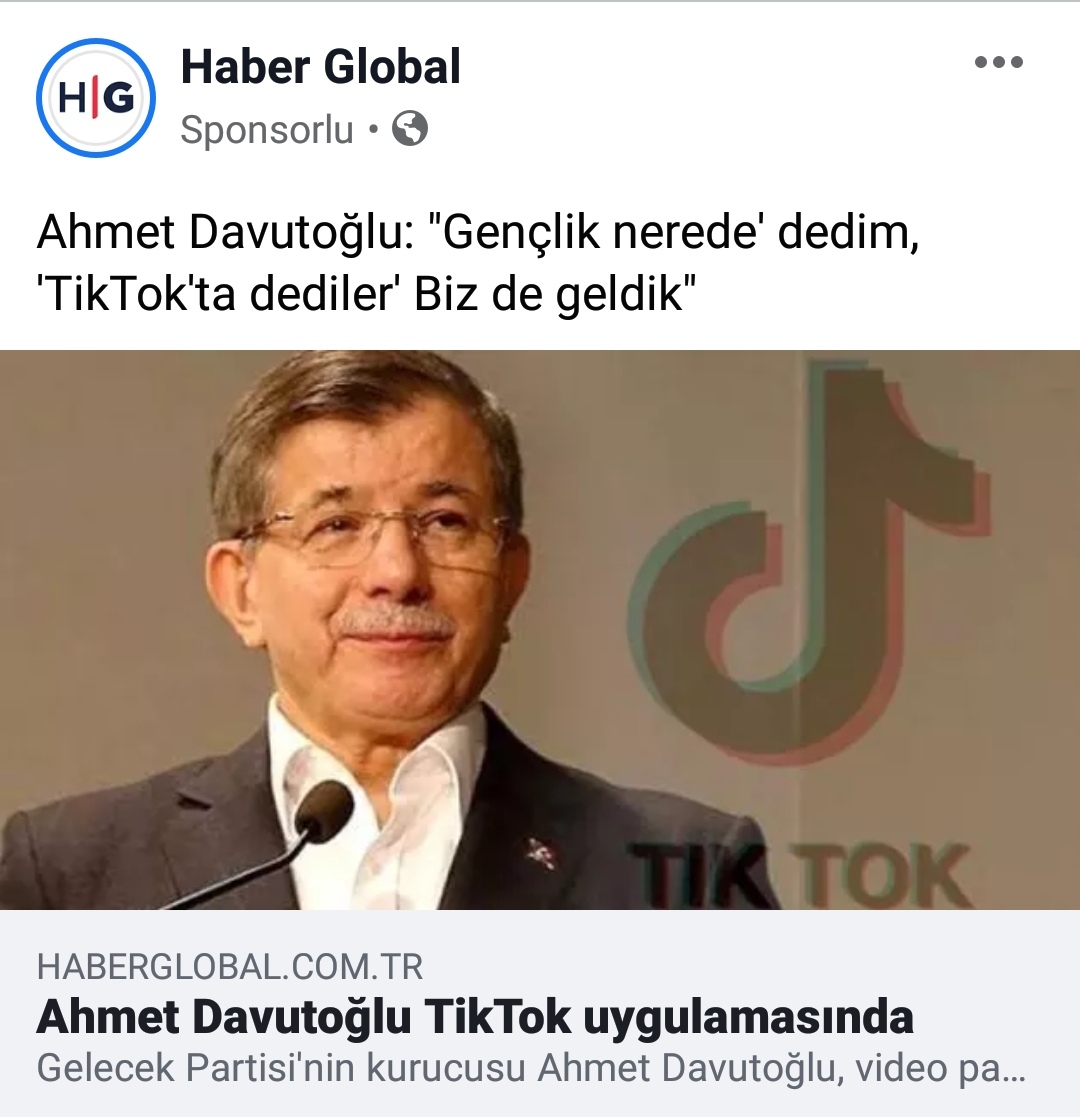Image resolution: width=1080 pixels, height=1117 pixels.
Task: Open the HABERGLOBAL.COM.TR domain link
Action: pyautogui.click(x=229, y=967)
